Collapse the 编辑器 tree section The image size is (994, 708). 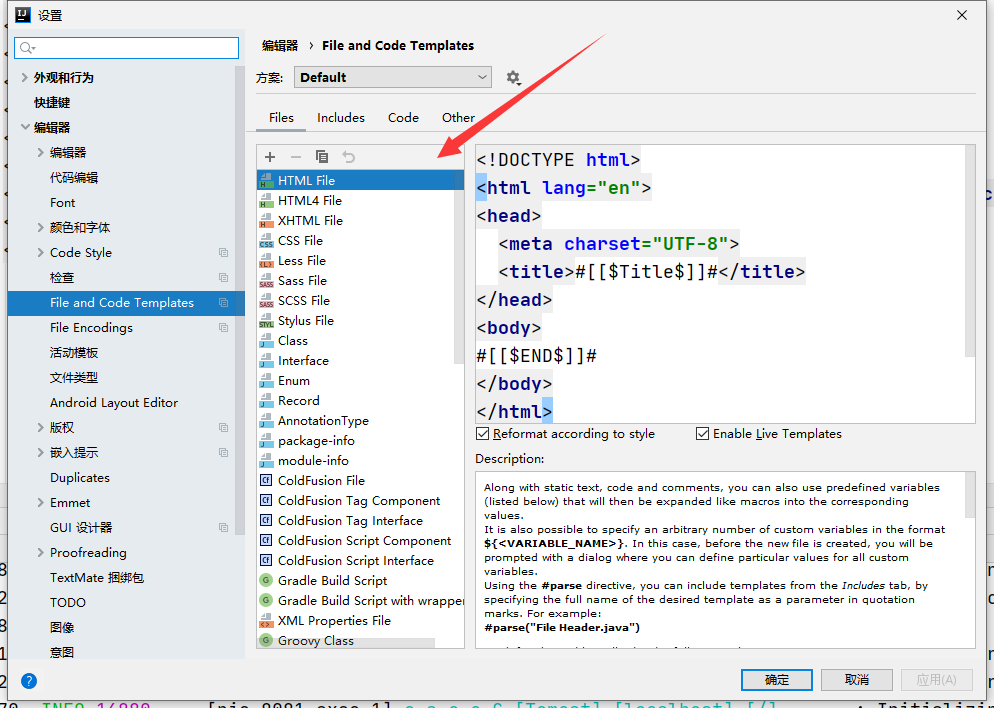(x=23, y=127)
